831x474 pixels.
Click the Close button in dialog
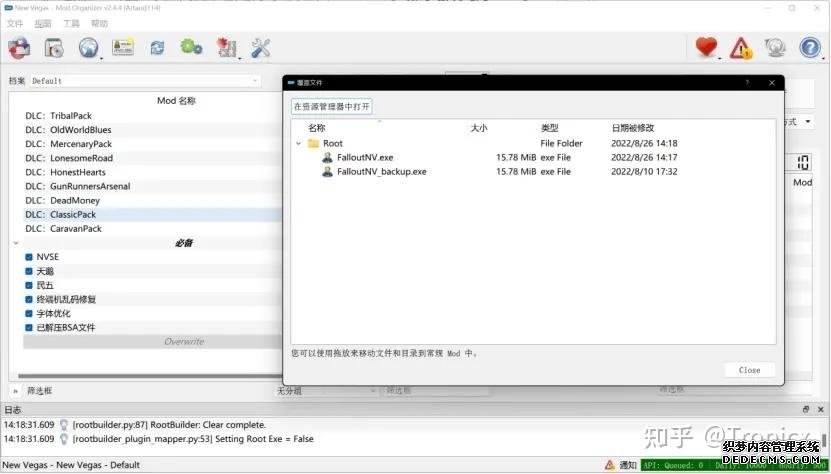(x=749, y=370)
